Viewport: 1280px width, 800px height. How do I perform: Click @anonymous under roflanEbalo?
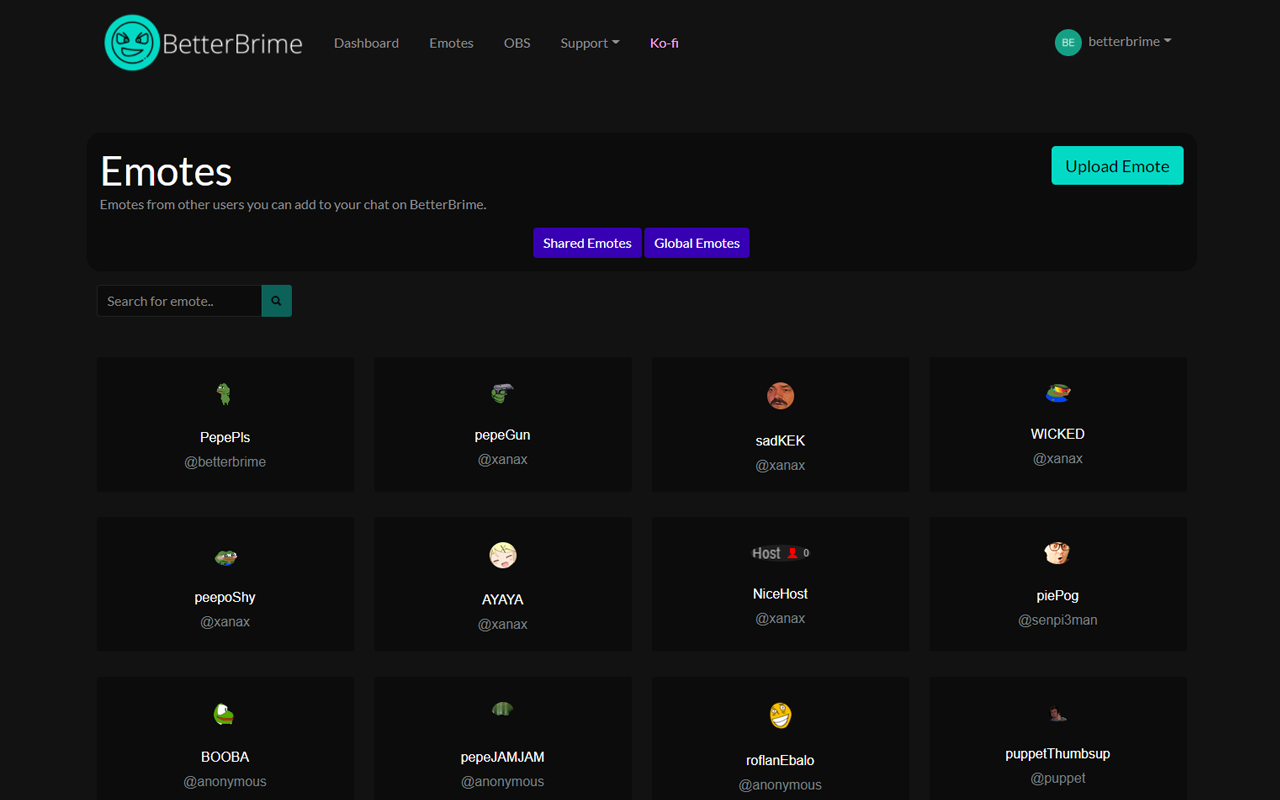[x=780, y=785]
